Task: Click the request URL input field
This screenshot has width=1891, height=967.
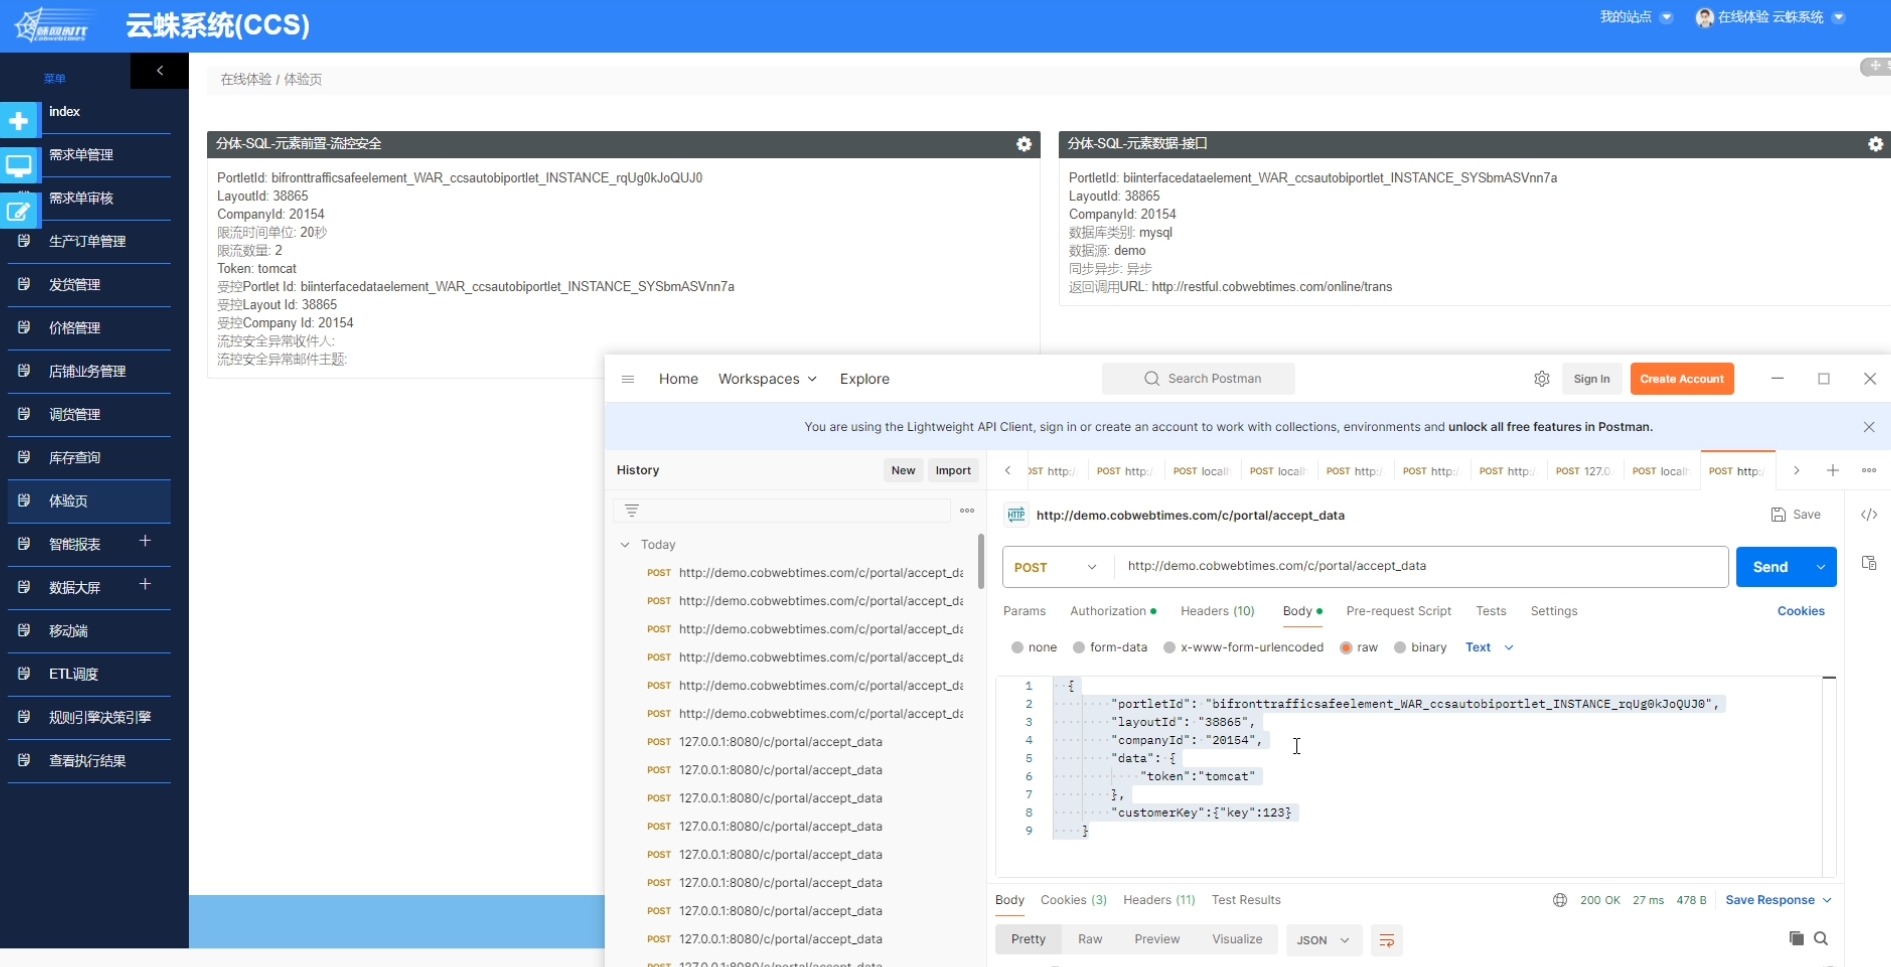Action: [x=1421, y=567]
